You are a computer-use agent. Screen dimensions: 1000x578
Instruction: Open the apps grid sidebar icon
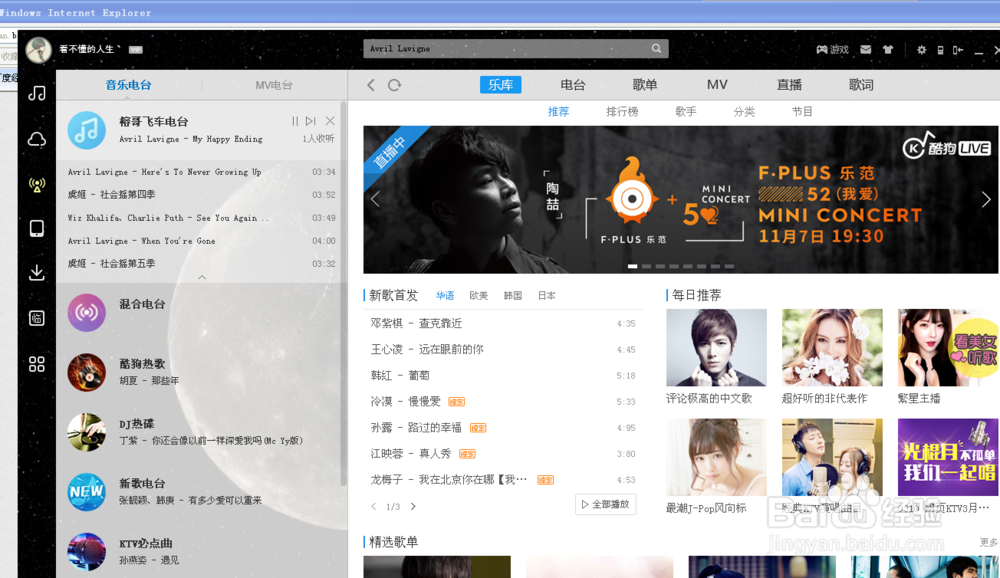(37, 364)
